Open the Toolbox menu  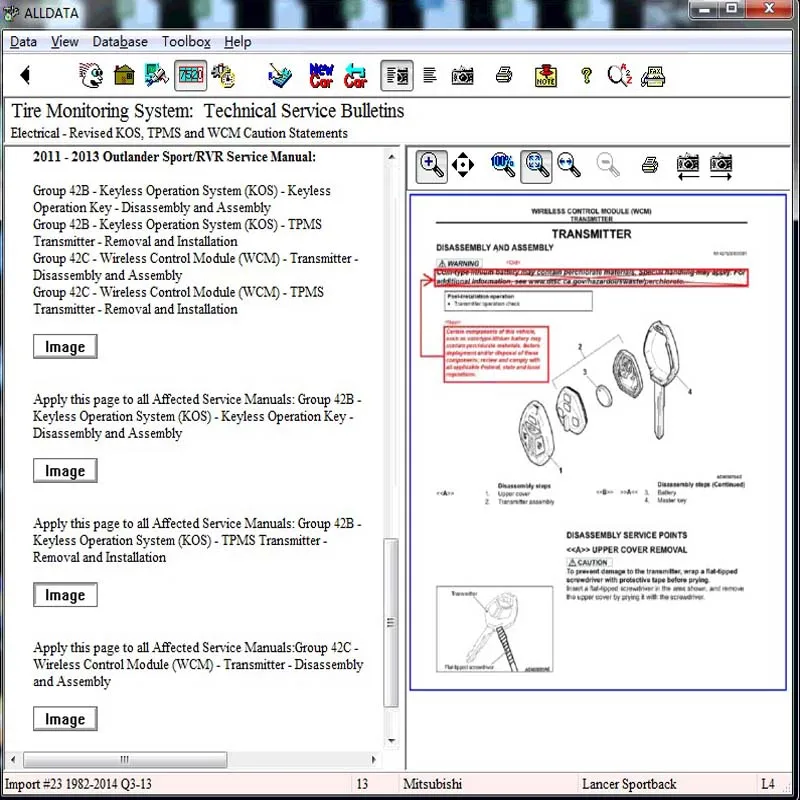tap(186, 42)
